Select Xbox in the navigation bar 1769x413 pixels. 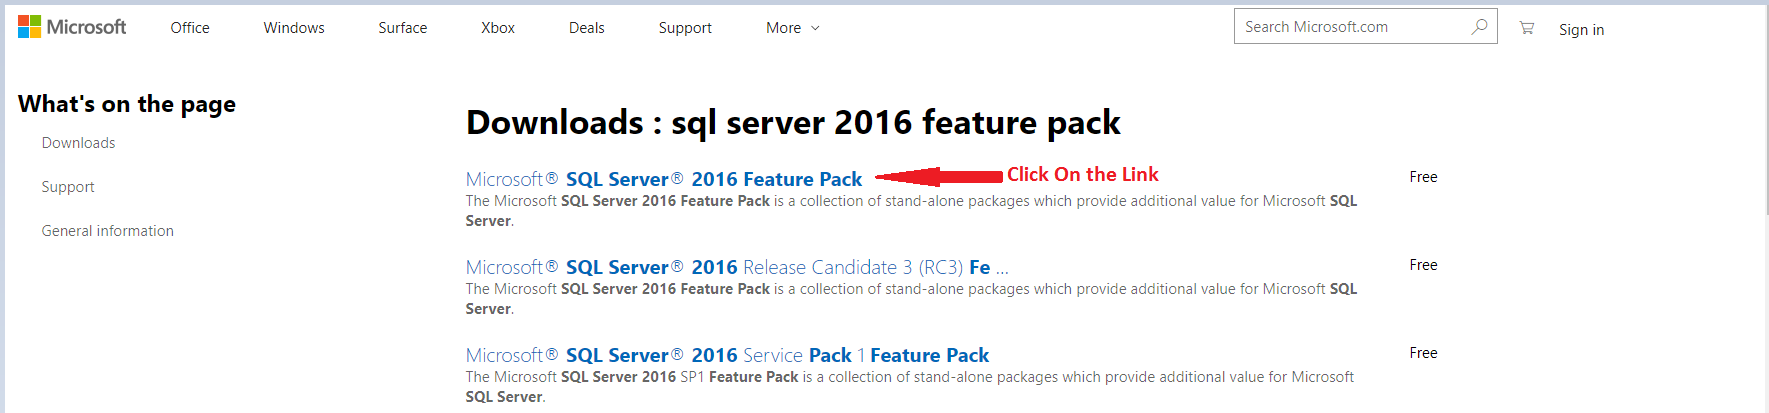click(498, 28)
